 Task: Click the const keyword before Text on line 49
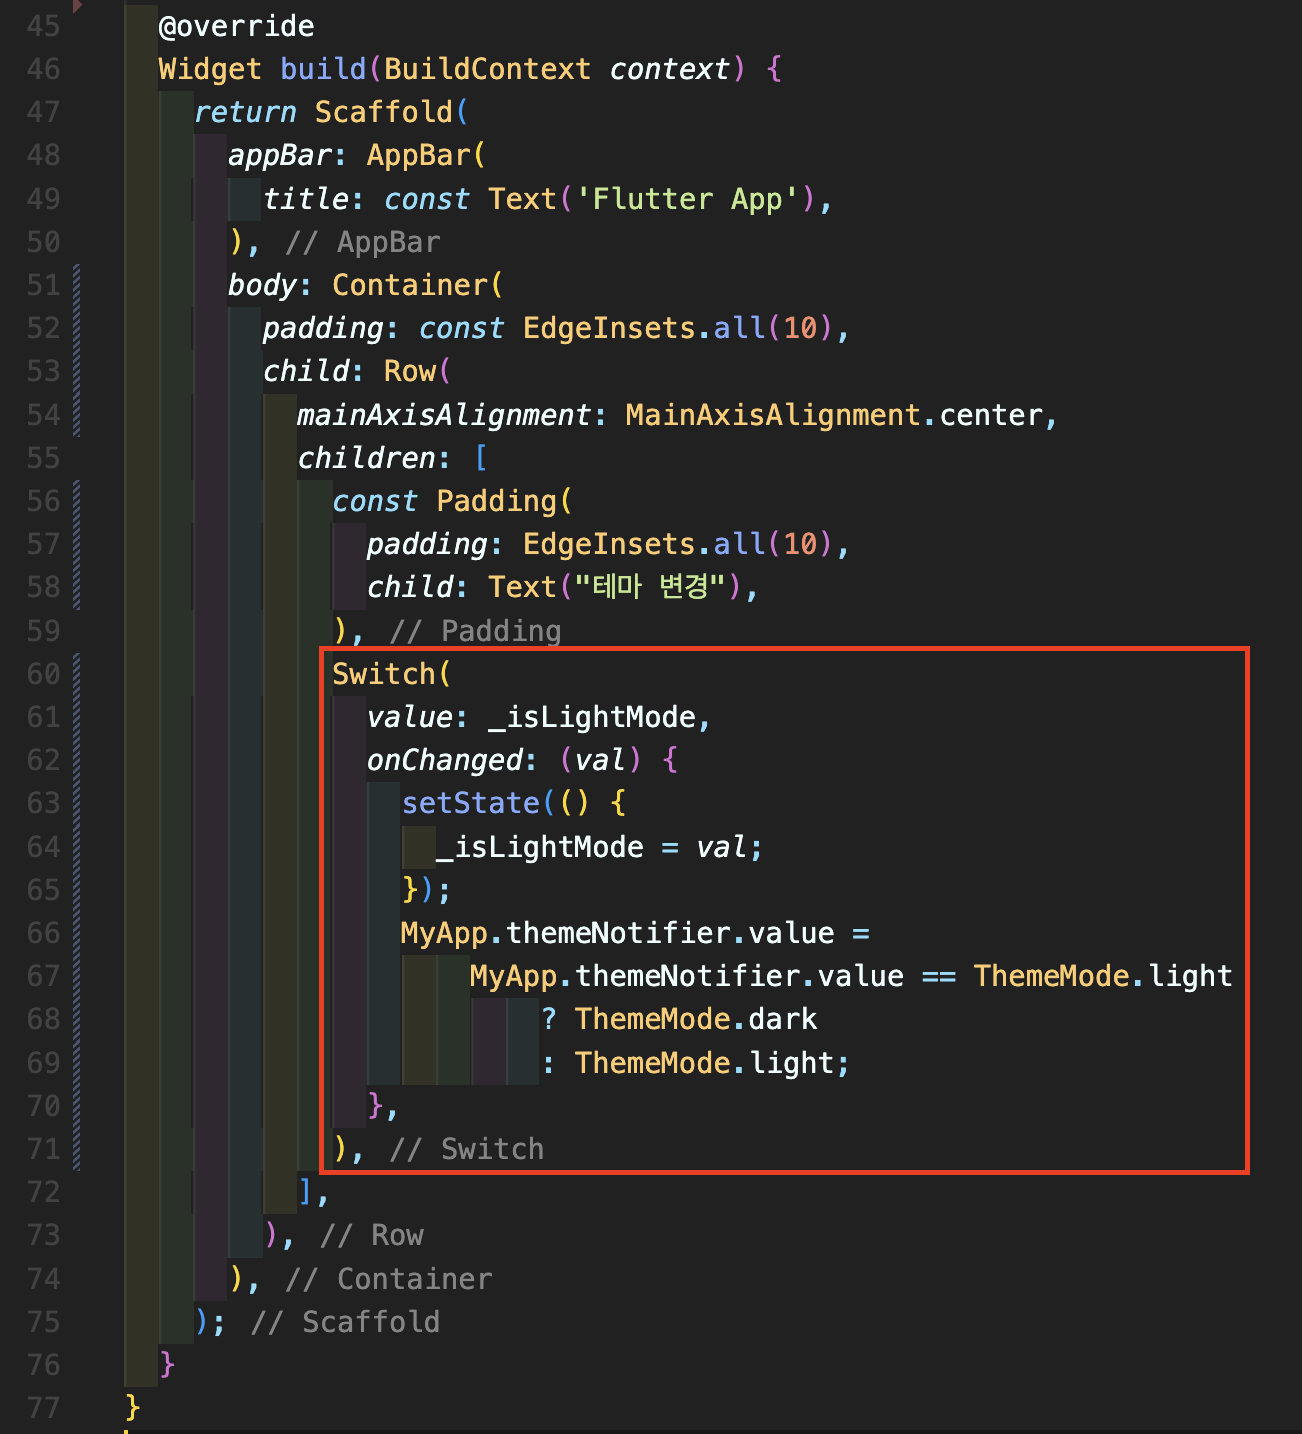(x=427, y=199)
